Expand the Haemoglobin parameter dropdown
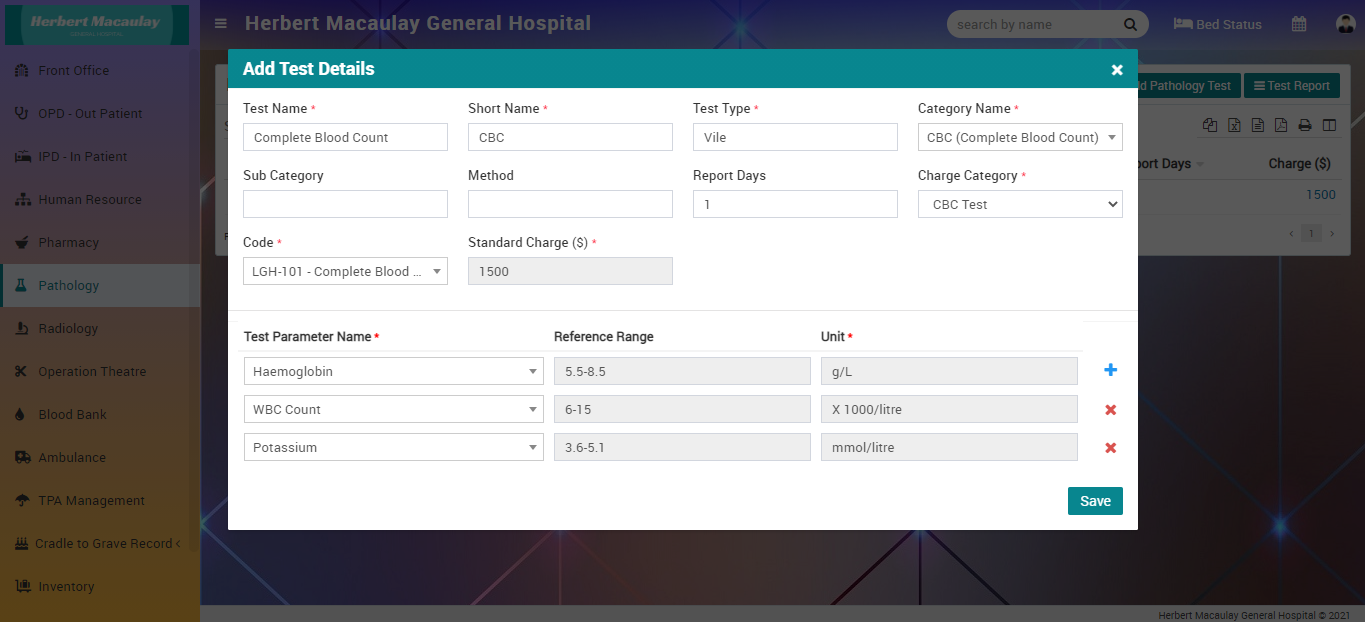Screen dimensions: 1365x622 point(393,371)
